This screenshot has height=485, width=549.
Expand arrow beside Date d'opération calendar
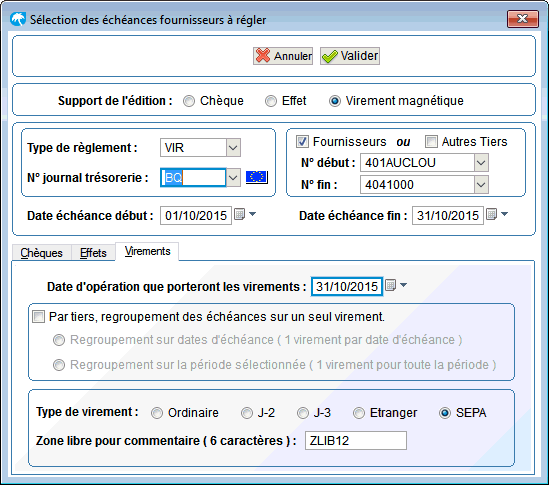point(403,285)
